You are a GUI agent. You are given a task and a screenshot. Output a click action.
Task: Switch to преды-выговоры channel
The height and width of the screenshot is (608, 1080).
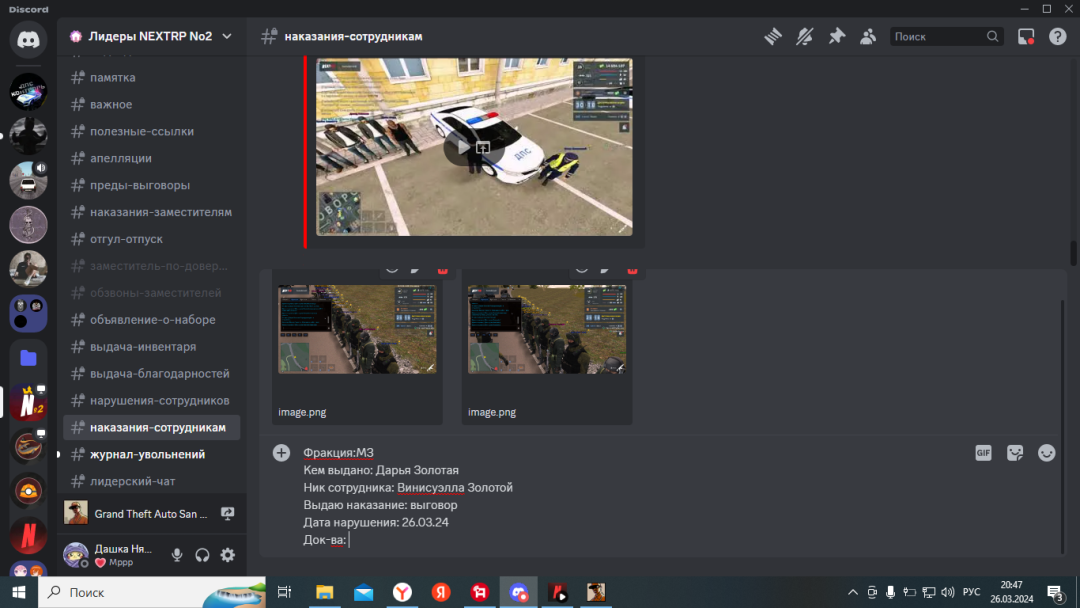point(152,185)
